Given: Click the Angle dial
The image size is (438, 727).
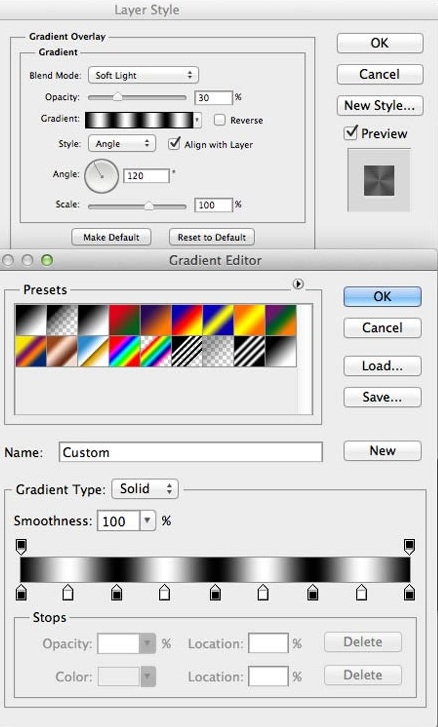Looking at the screenshot, I should (102, 176).
